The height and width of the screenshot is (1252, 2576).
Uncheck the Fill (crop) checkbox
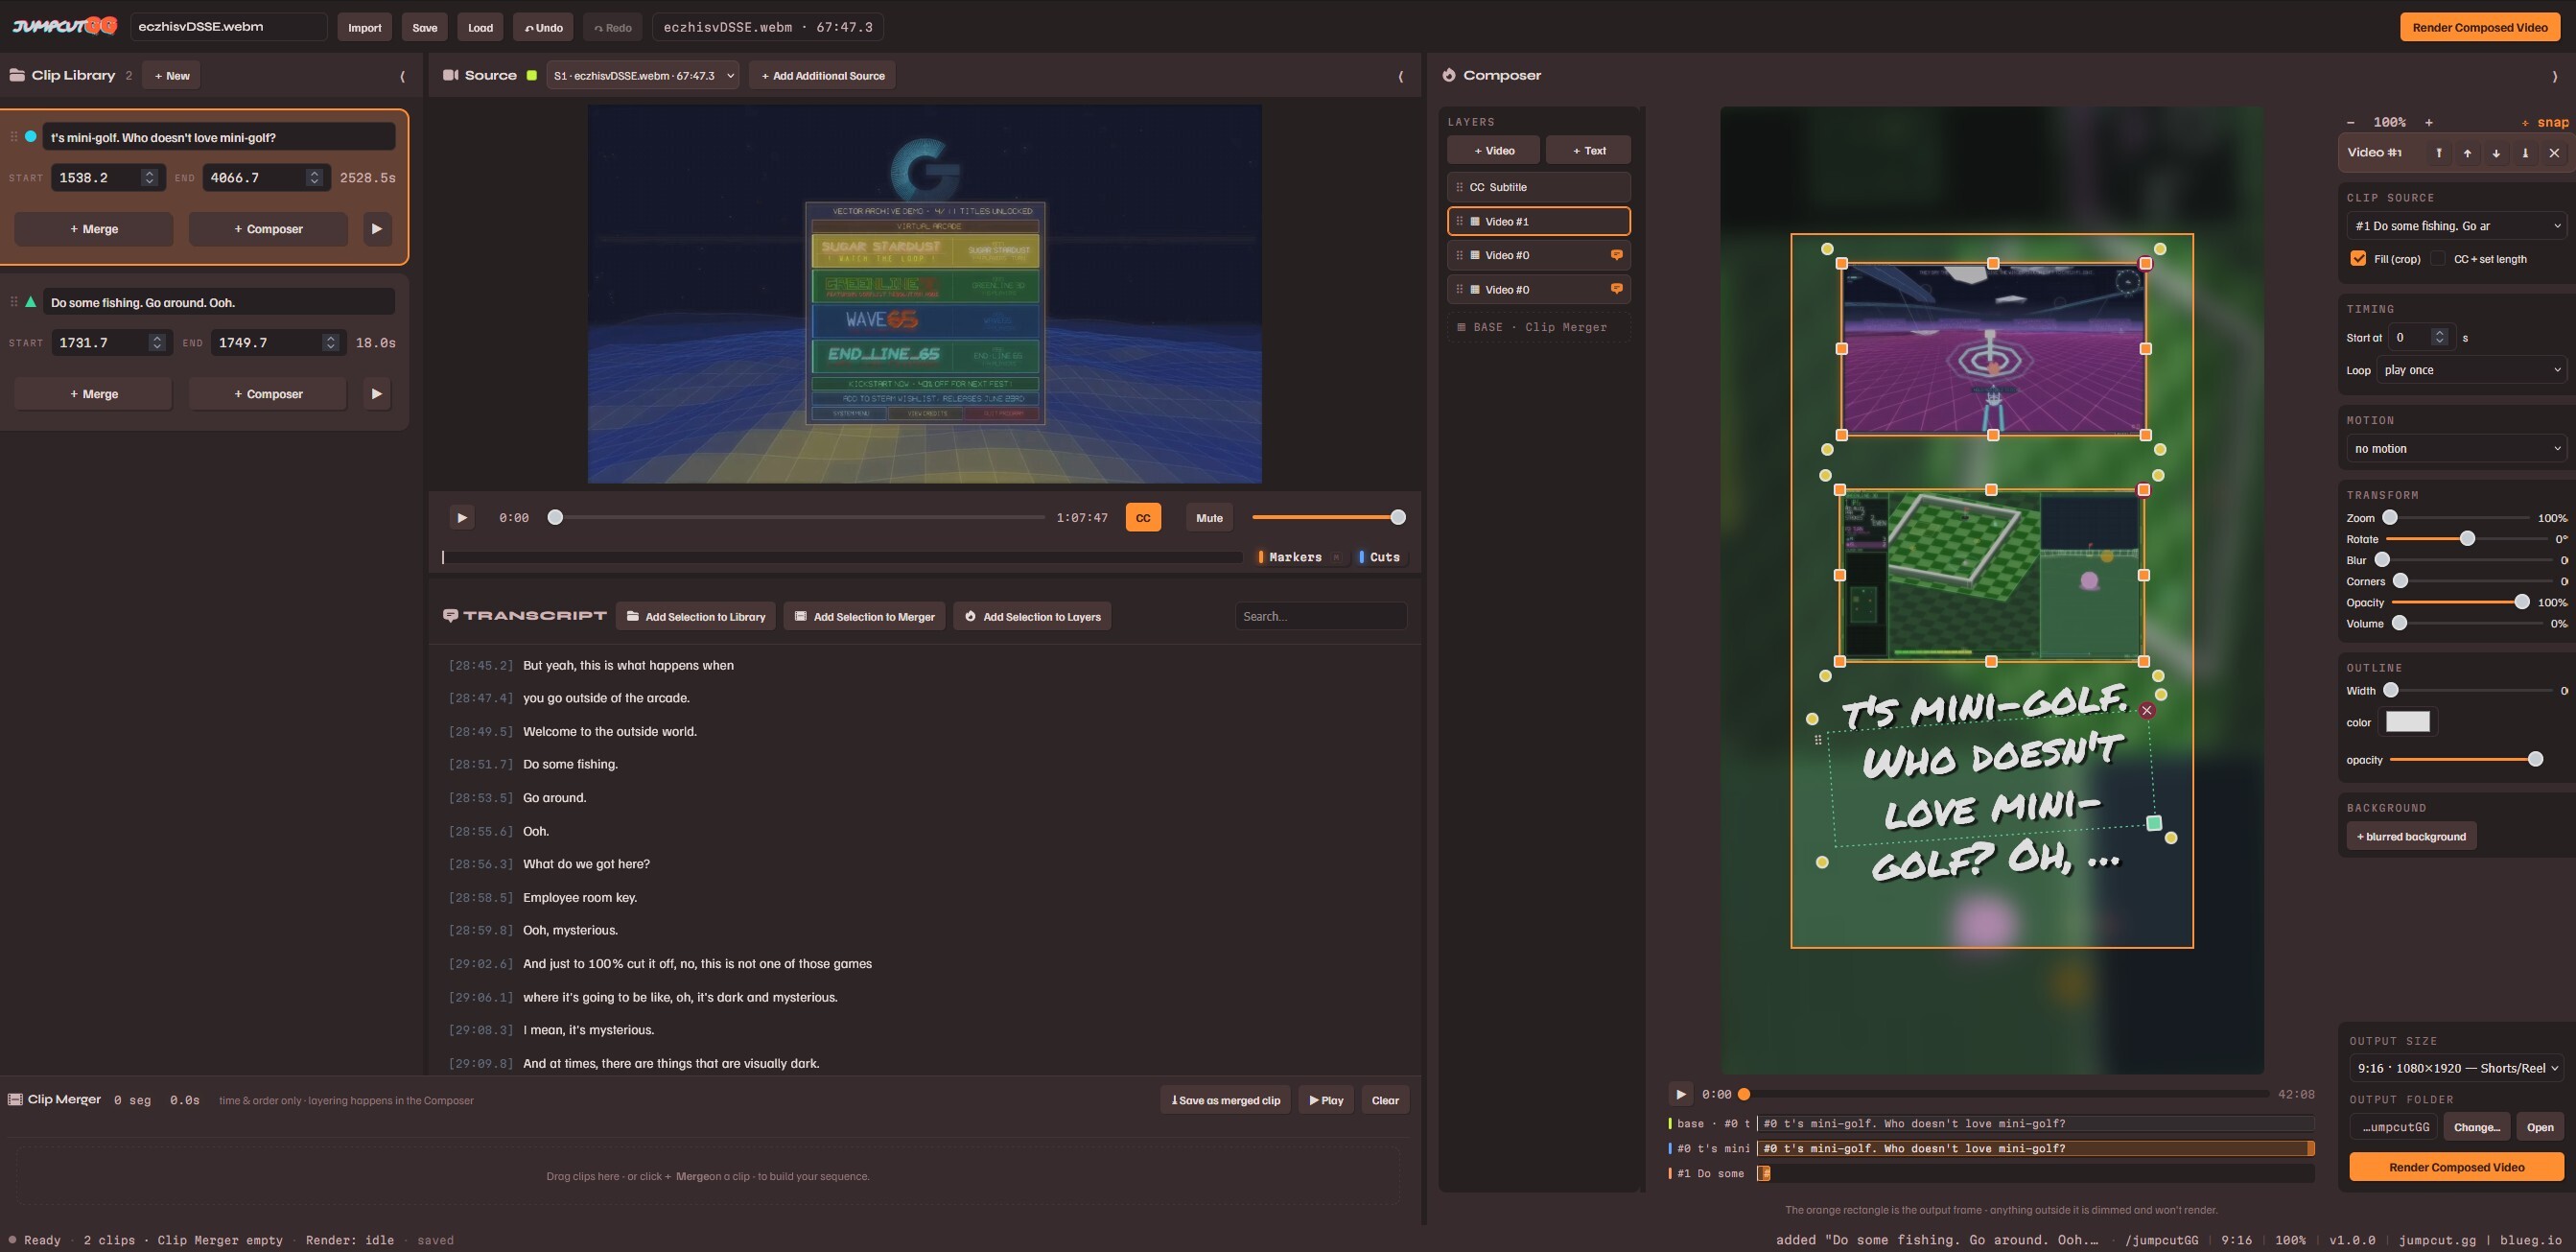point(2358,258)
